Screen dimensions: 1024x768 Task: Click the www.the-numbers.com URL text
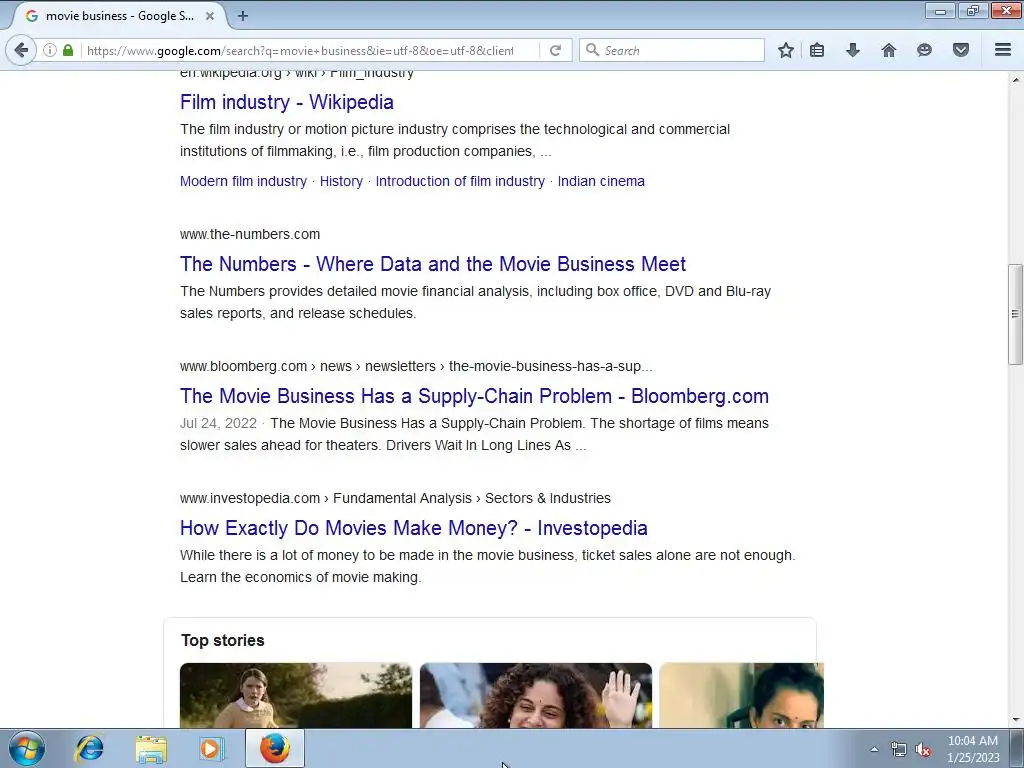point(250,234)
